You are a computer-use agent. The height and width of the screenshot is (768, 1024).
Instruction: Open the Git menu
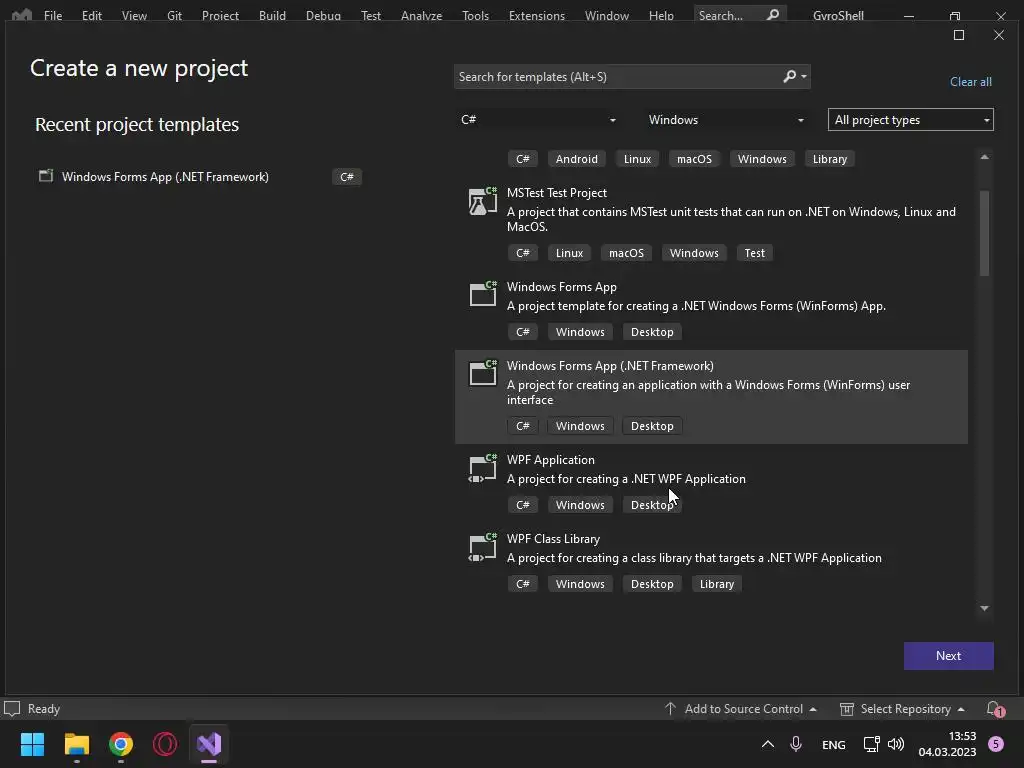coord(174,15)
